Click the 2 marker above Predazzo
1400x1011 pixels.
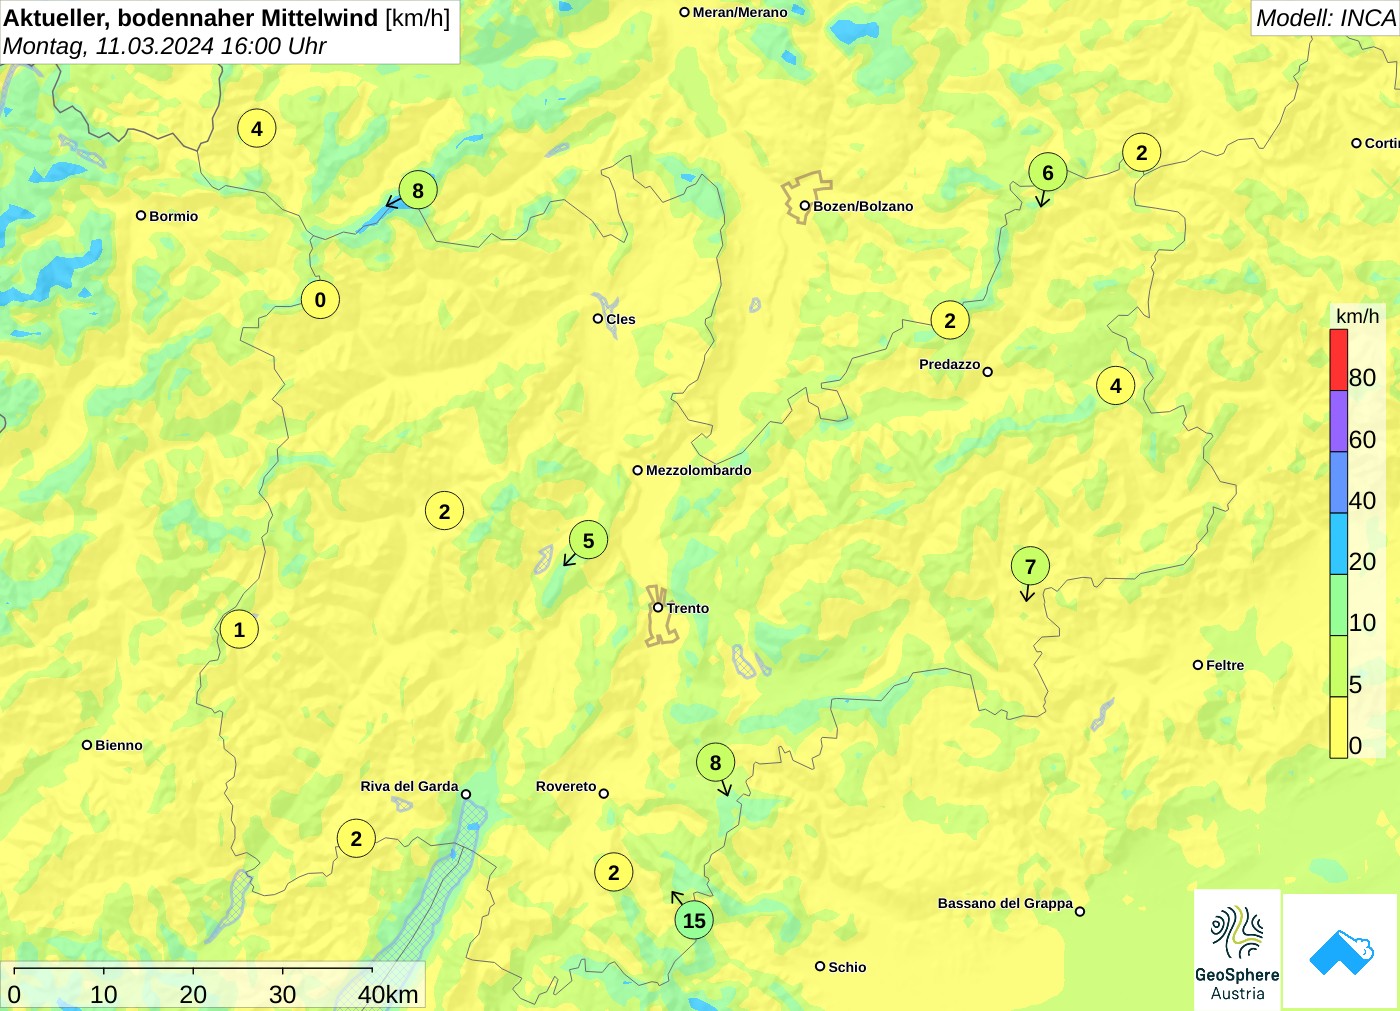(950, 320)
